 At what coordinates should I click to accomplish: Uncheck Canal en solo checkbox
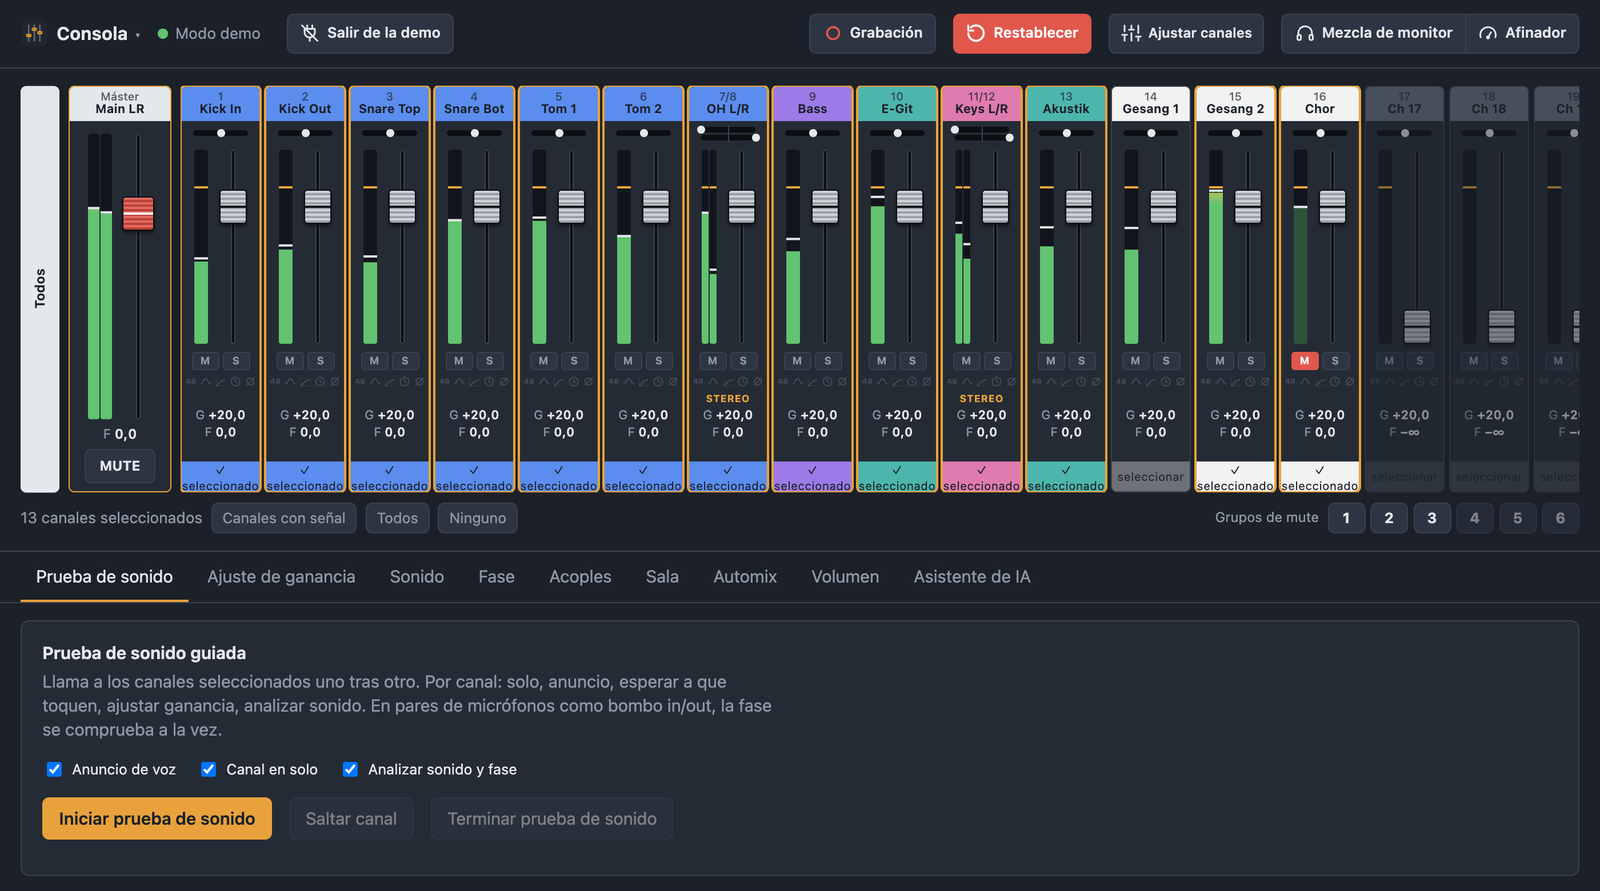208,769
